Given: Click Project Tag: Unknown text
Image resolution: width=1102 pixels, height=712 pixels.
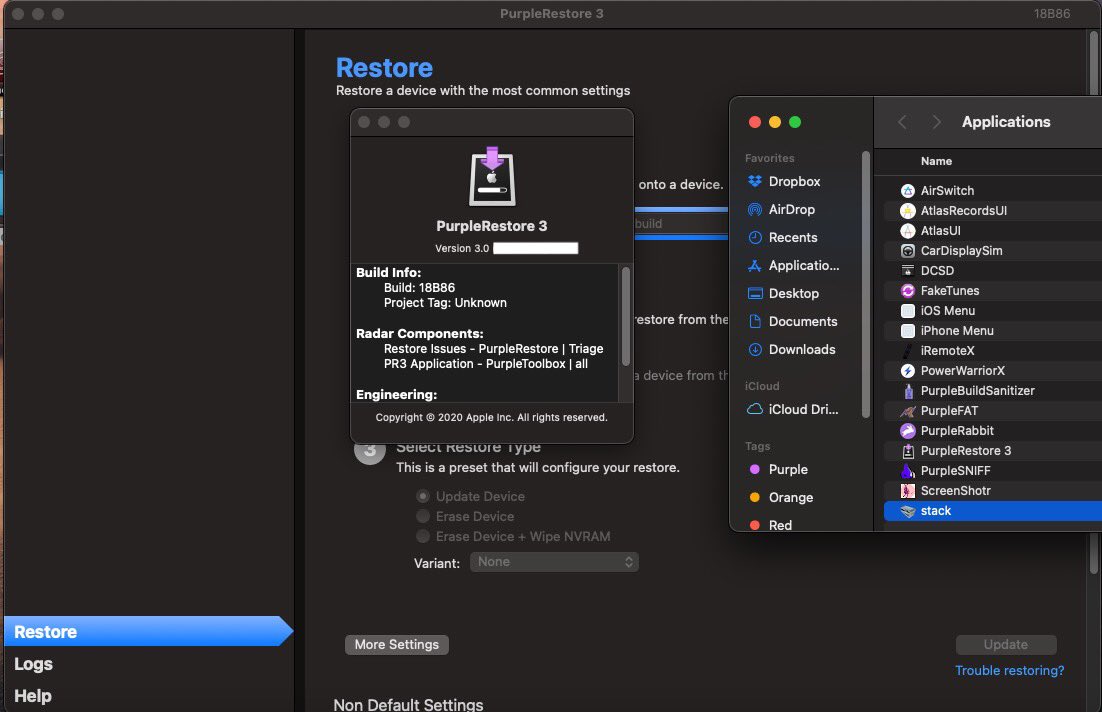Looking at the screenshot, I should [x=445, y=303].
